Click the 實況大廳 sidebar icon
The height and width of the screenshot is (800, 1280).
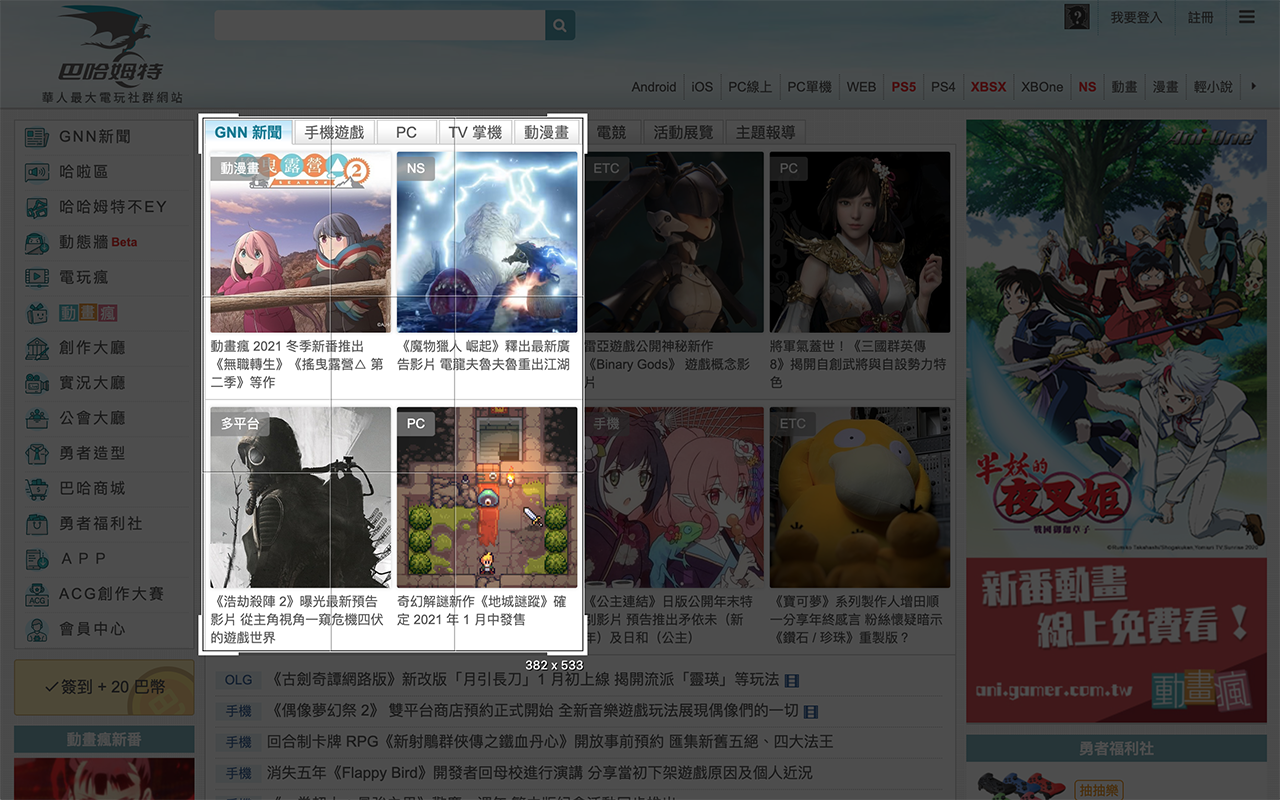(x=37, y=383)
